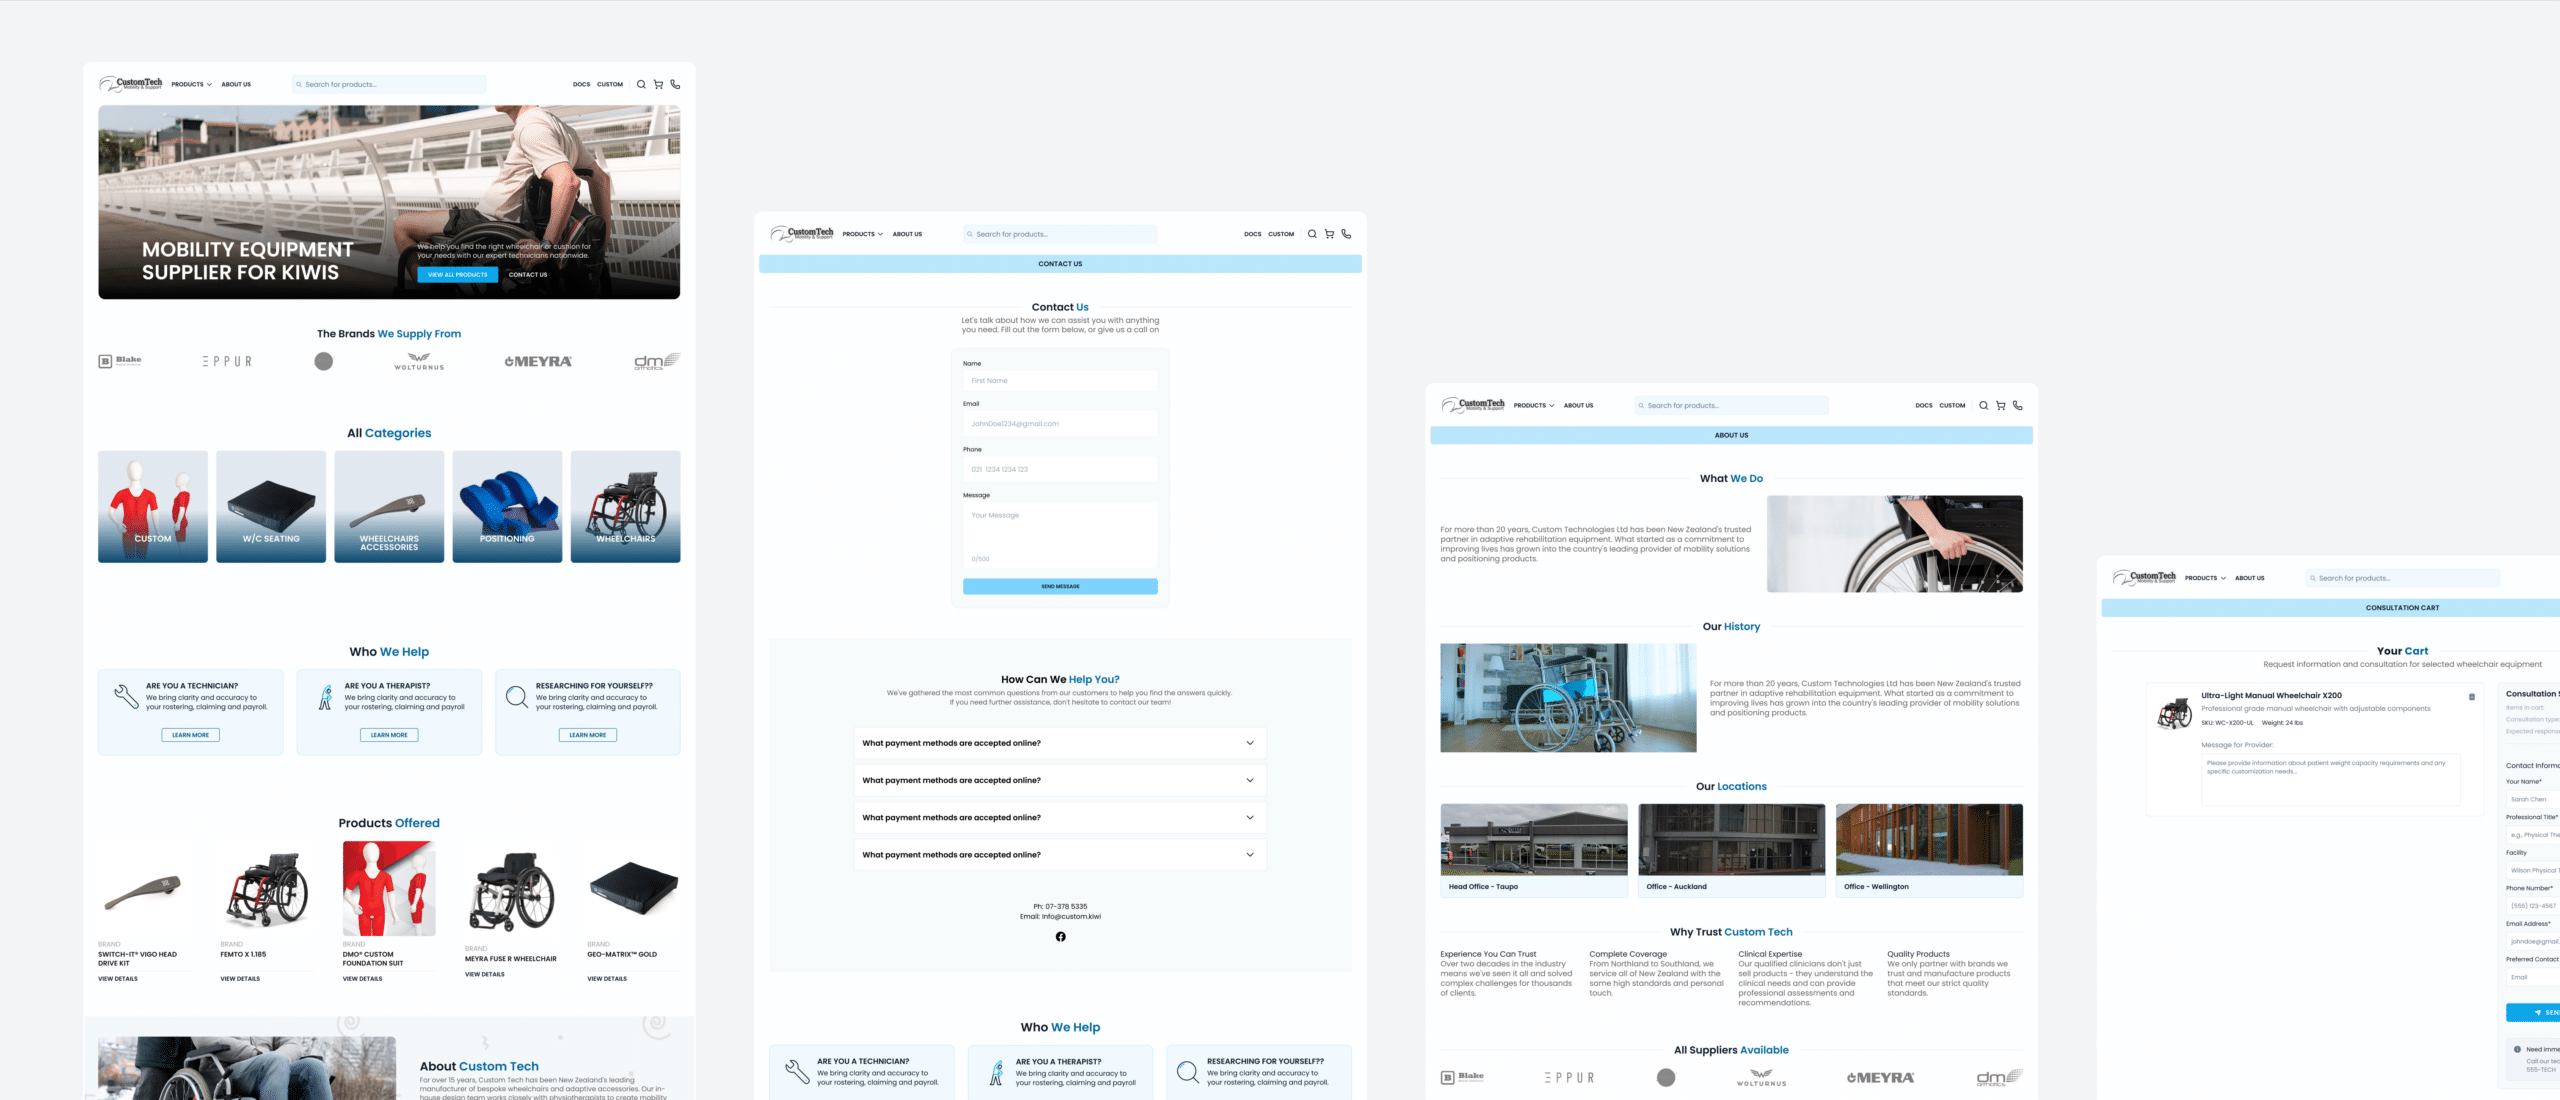This screenshot has width=2560, height=1100.
Task: Open DOCS in the About Us page header
Action: click(1924, 405)
